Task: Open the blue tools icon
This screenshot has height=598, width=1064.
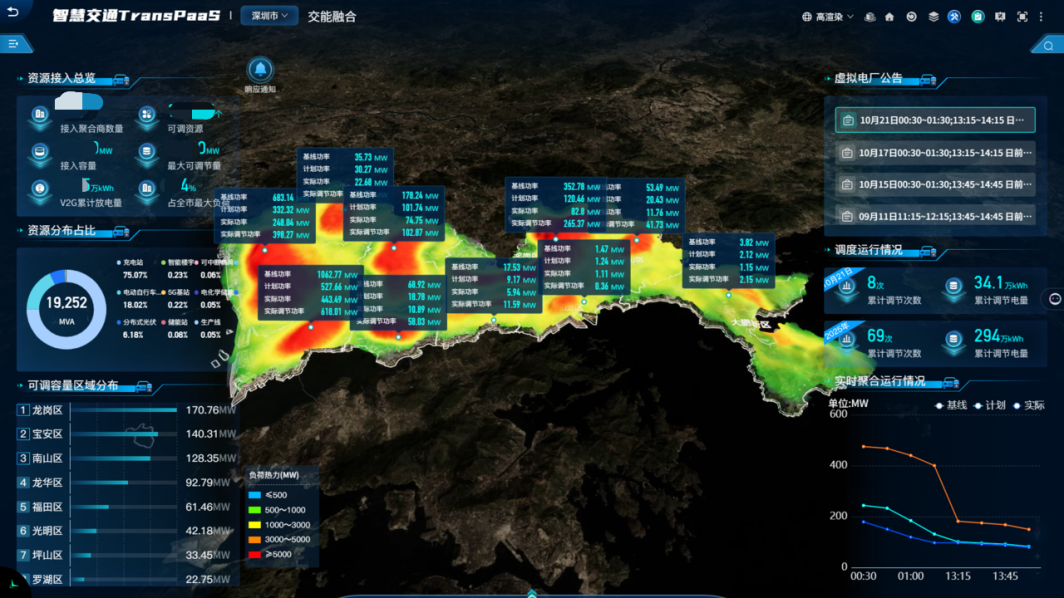Action: 954,17
